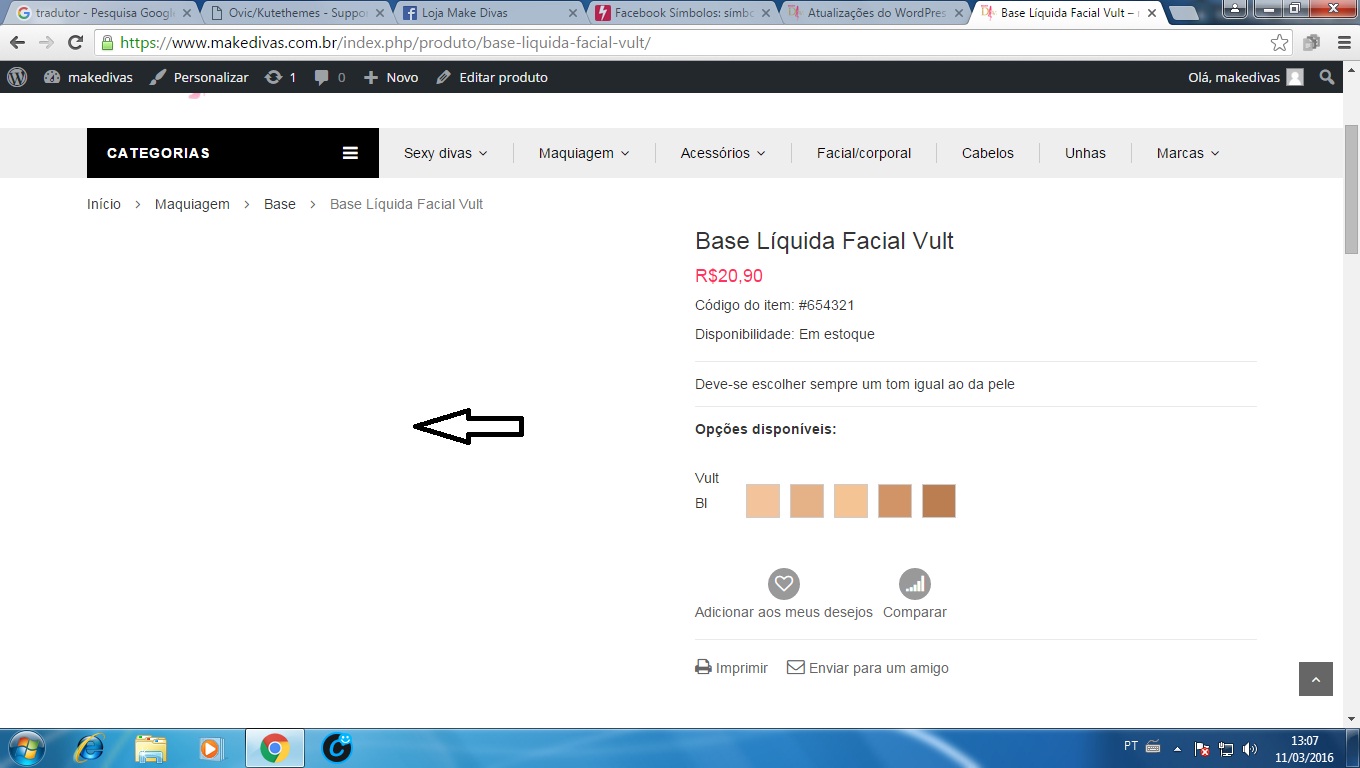Click the Base Líquida Facial Vult title
The width and height of the screenshot is (1360, 768).
pyautogui.click(x=825, y=241)
